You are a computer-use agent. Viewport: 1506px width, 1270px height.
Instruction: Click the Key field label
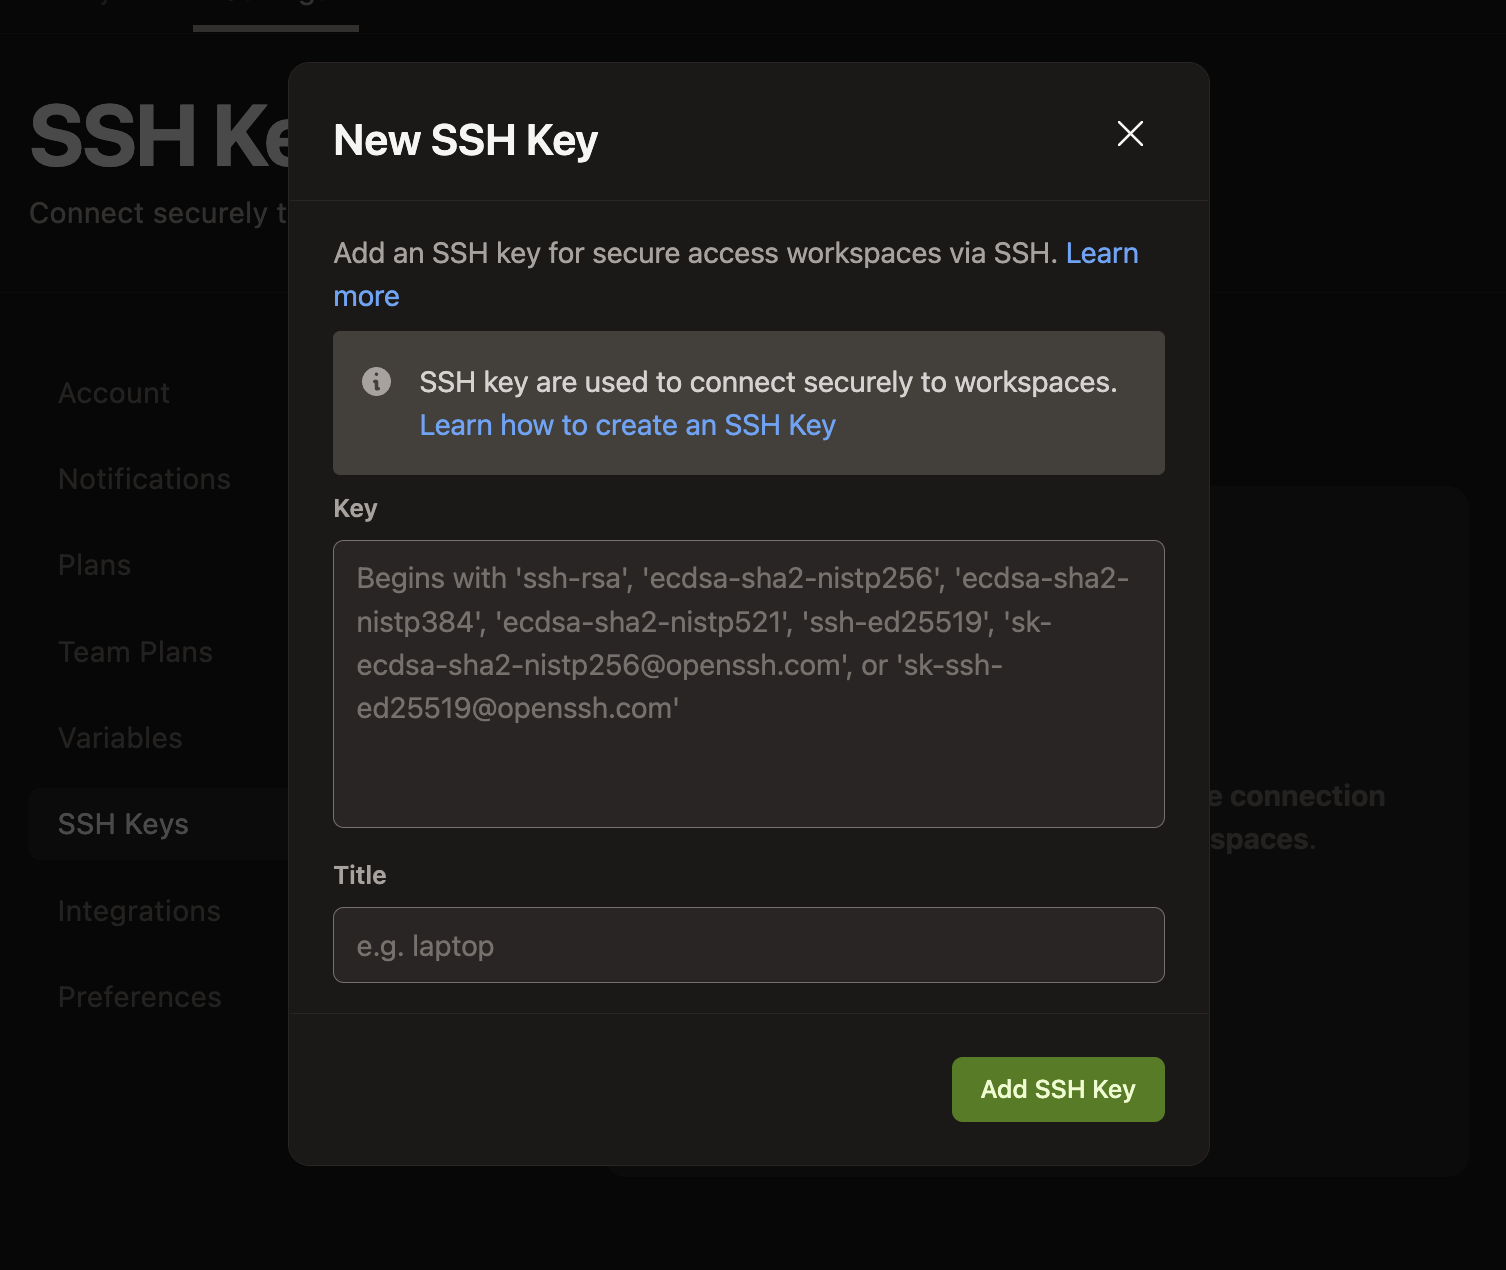tap(355, 508)
